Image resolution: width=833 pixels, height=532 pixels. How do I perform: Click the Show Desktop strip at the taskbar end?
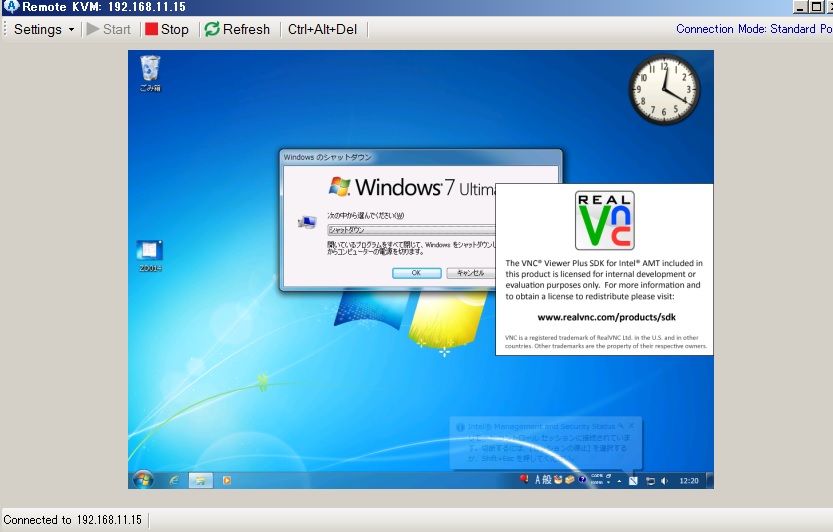(x=710, y=480)
